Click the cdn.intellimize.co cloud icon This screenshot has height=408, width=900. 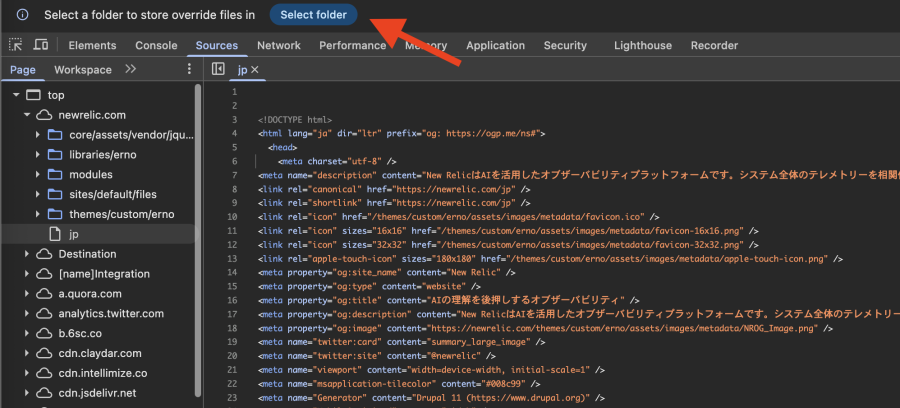[44, 374]
